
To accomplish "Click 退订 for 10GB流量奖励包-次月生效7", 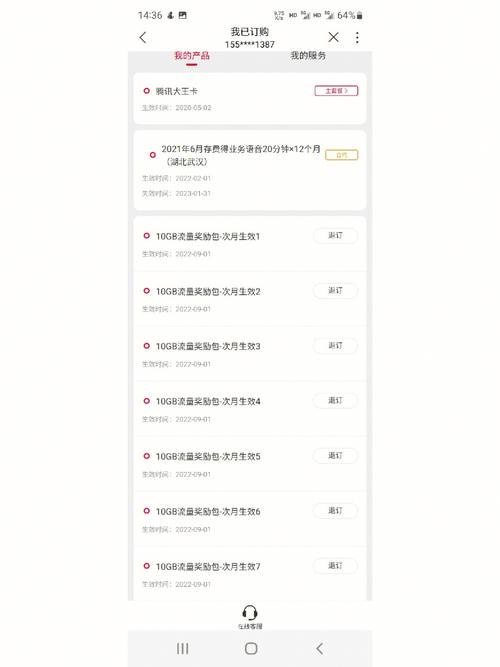I will point(335,566).
